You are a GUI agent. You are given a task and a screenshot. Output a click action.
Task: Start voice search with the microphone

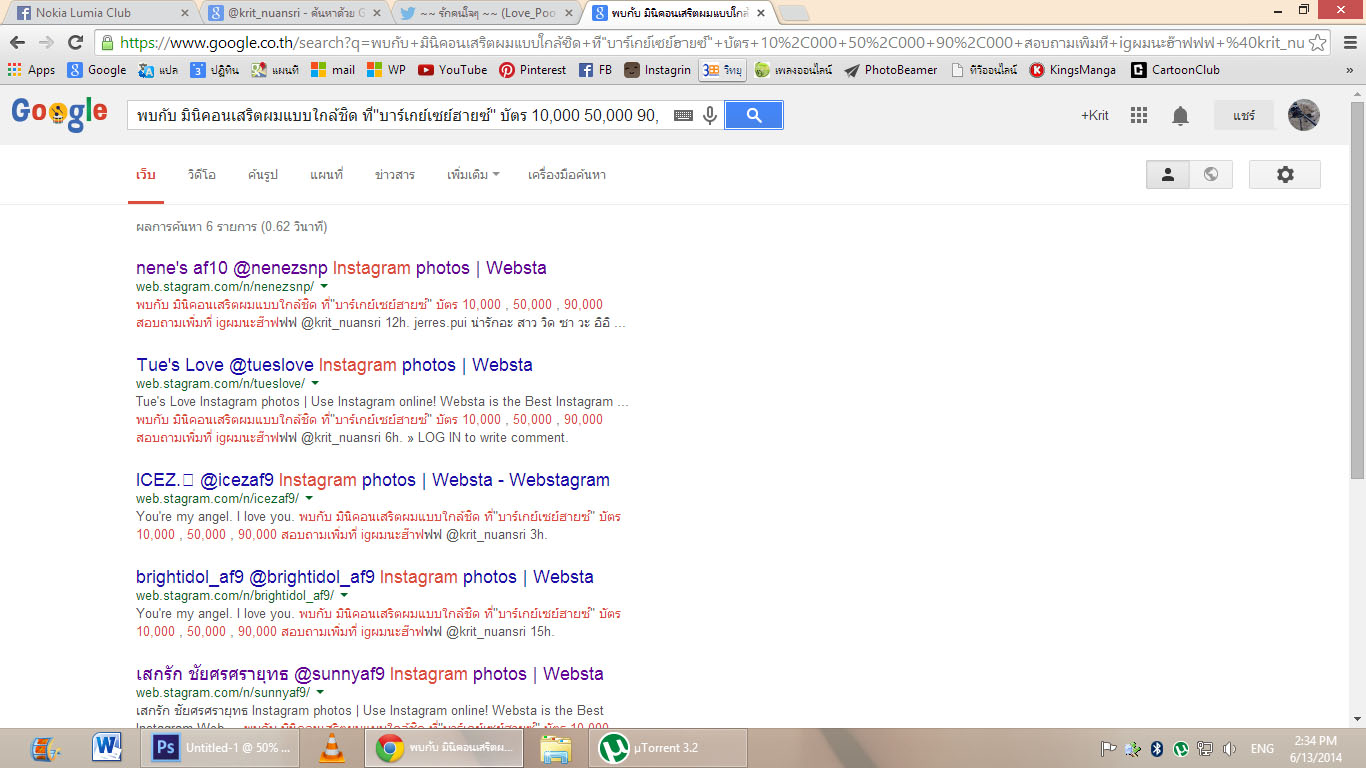710,116
